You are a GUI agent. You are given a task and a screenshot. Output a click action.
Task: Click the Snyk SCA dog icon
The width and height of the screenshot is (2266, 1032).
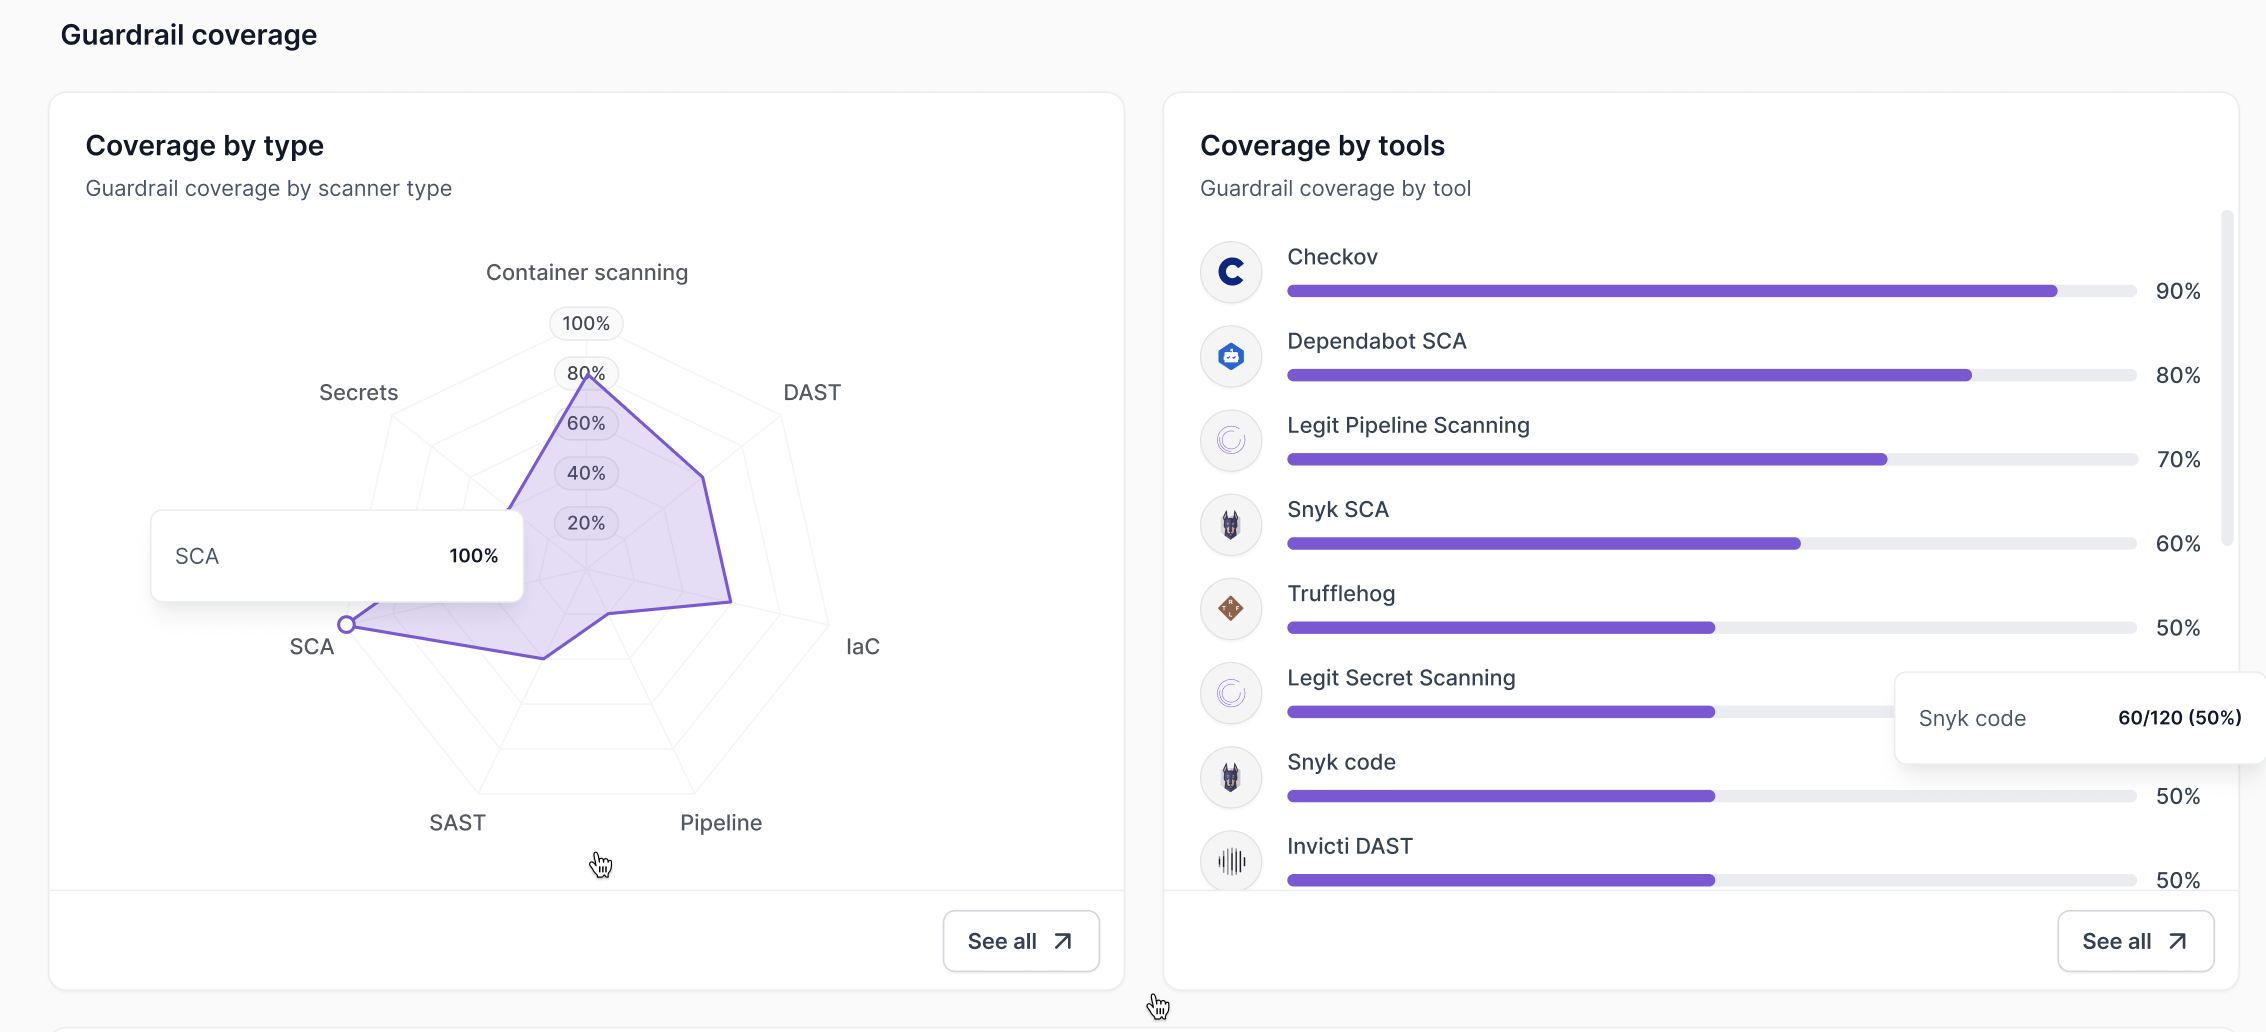[x=1231, y=524]
